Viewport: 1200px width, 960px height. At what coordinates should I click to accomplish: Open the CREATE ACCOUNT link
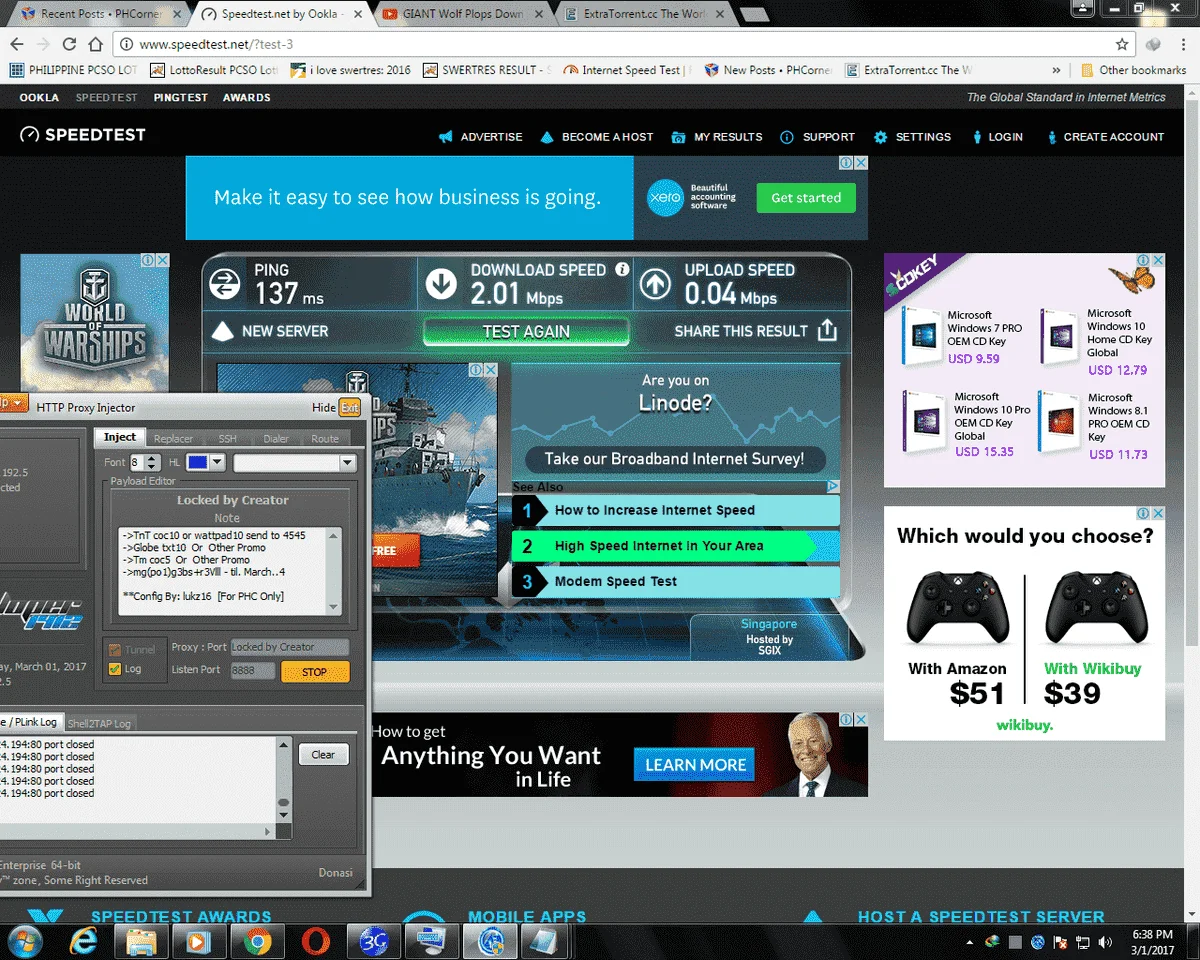point(1104,137)
